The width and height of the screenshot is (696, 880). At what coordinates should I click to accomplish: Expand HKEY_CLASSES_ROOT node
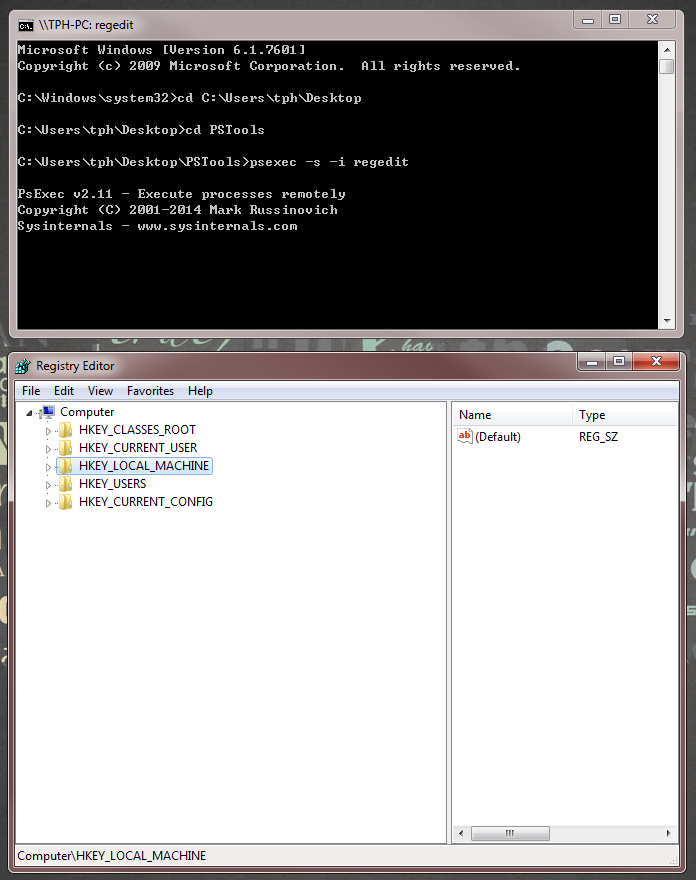tap(48, 432)
